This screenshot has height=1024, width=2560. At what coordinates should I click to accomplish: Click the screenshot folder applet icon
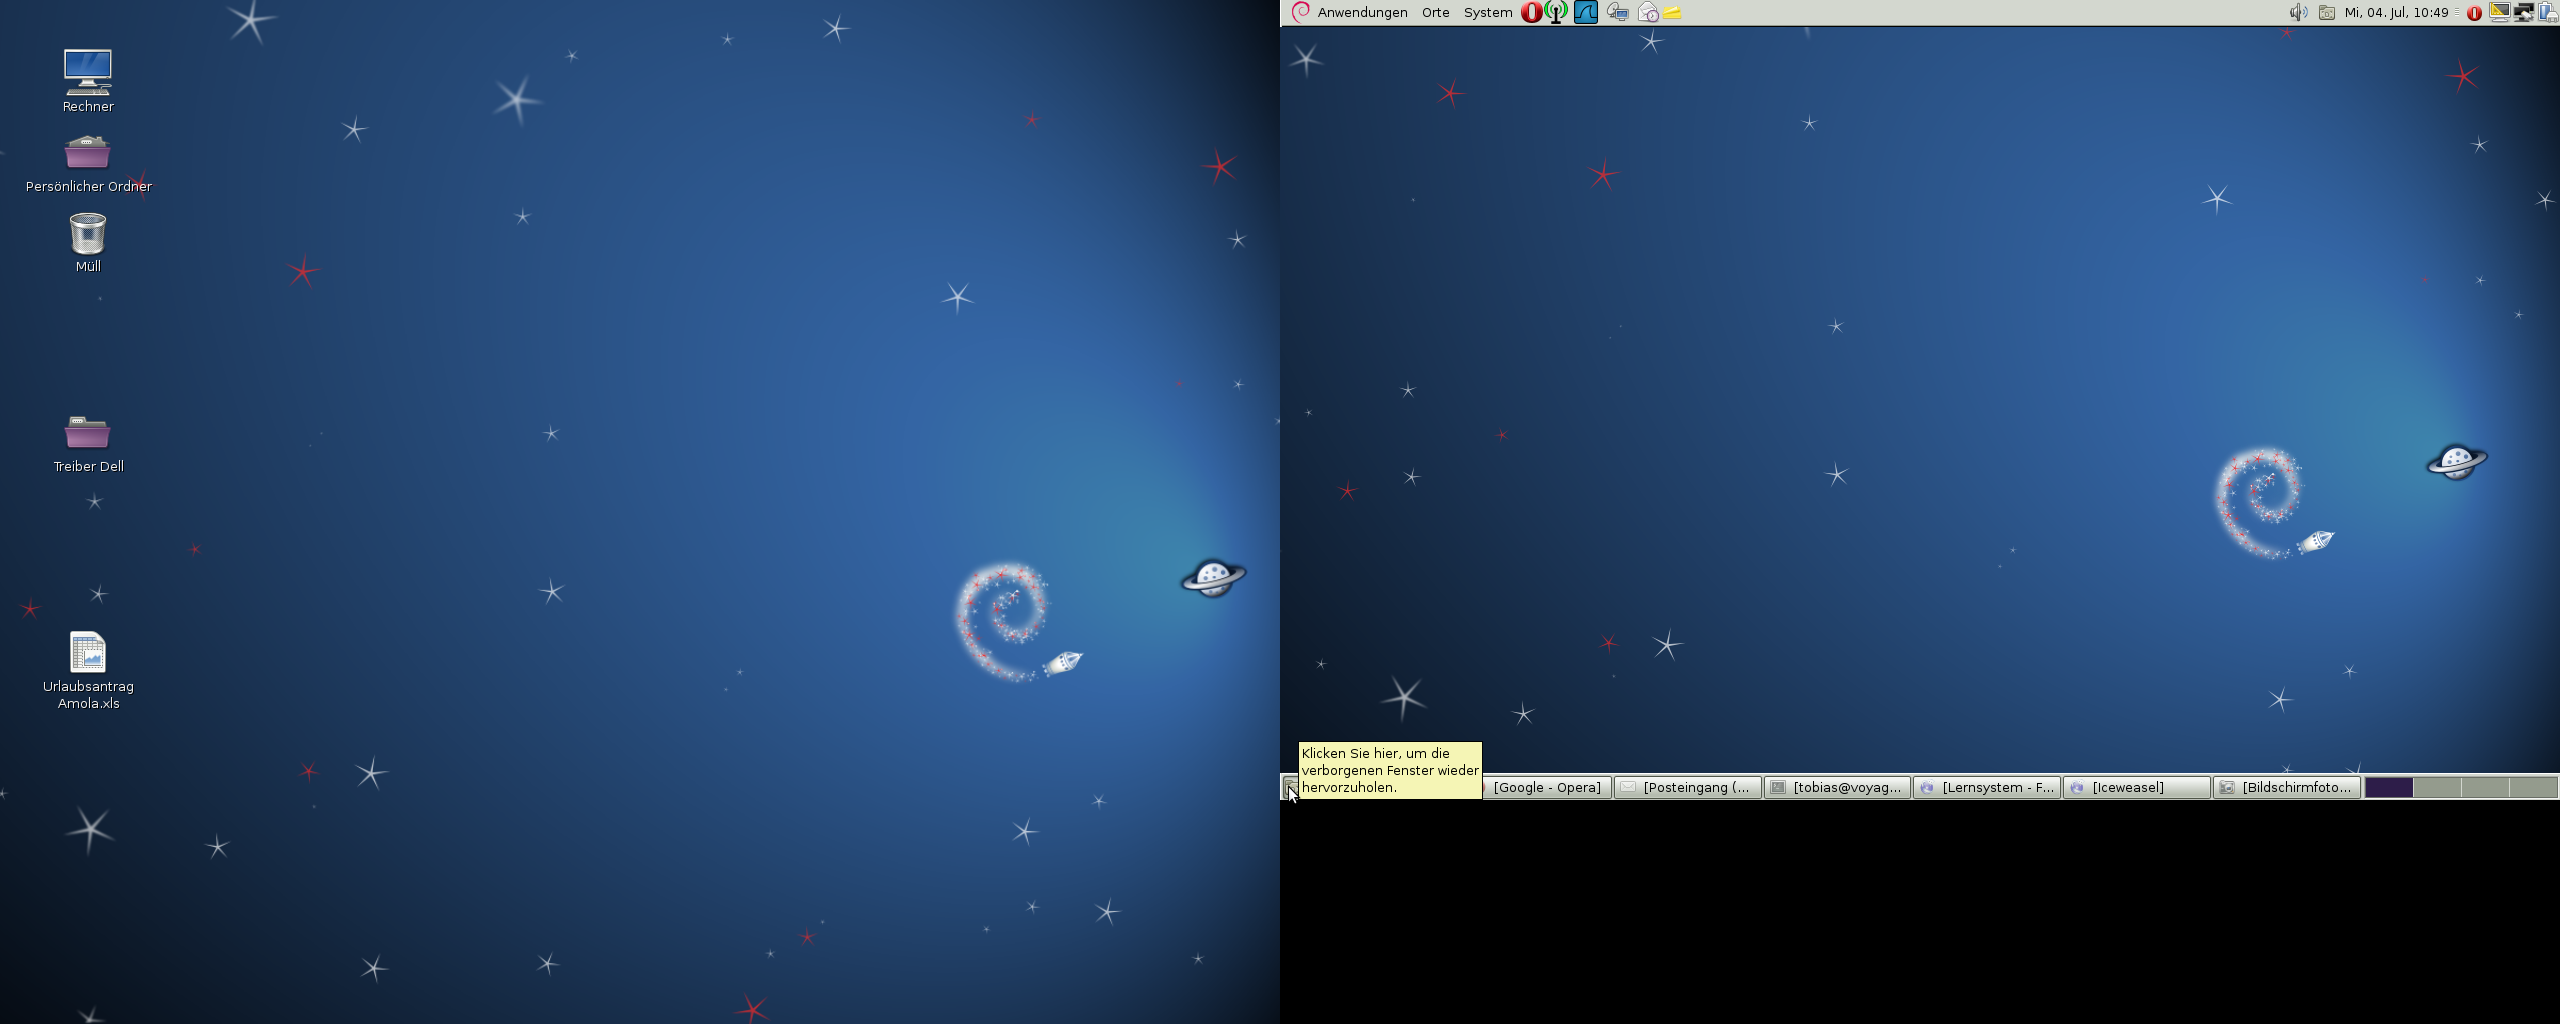click(2327, 13)
